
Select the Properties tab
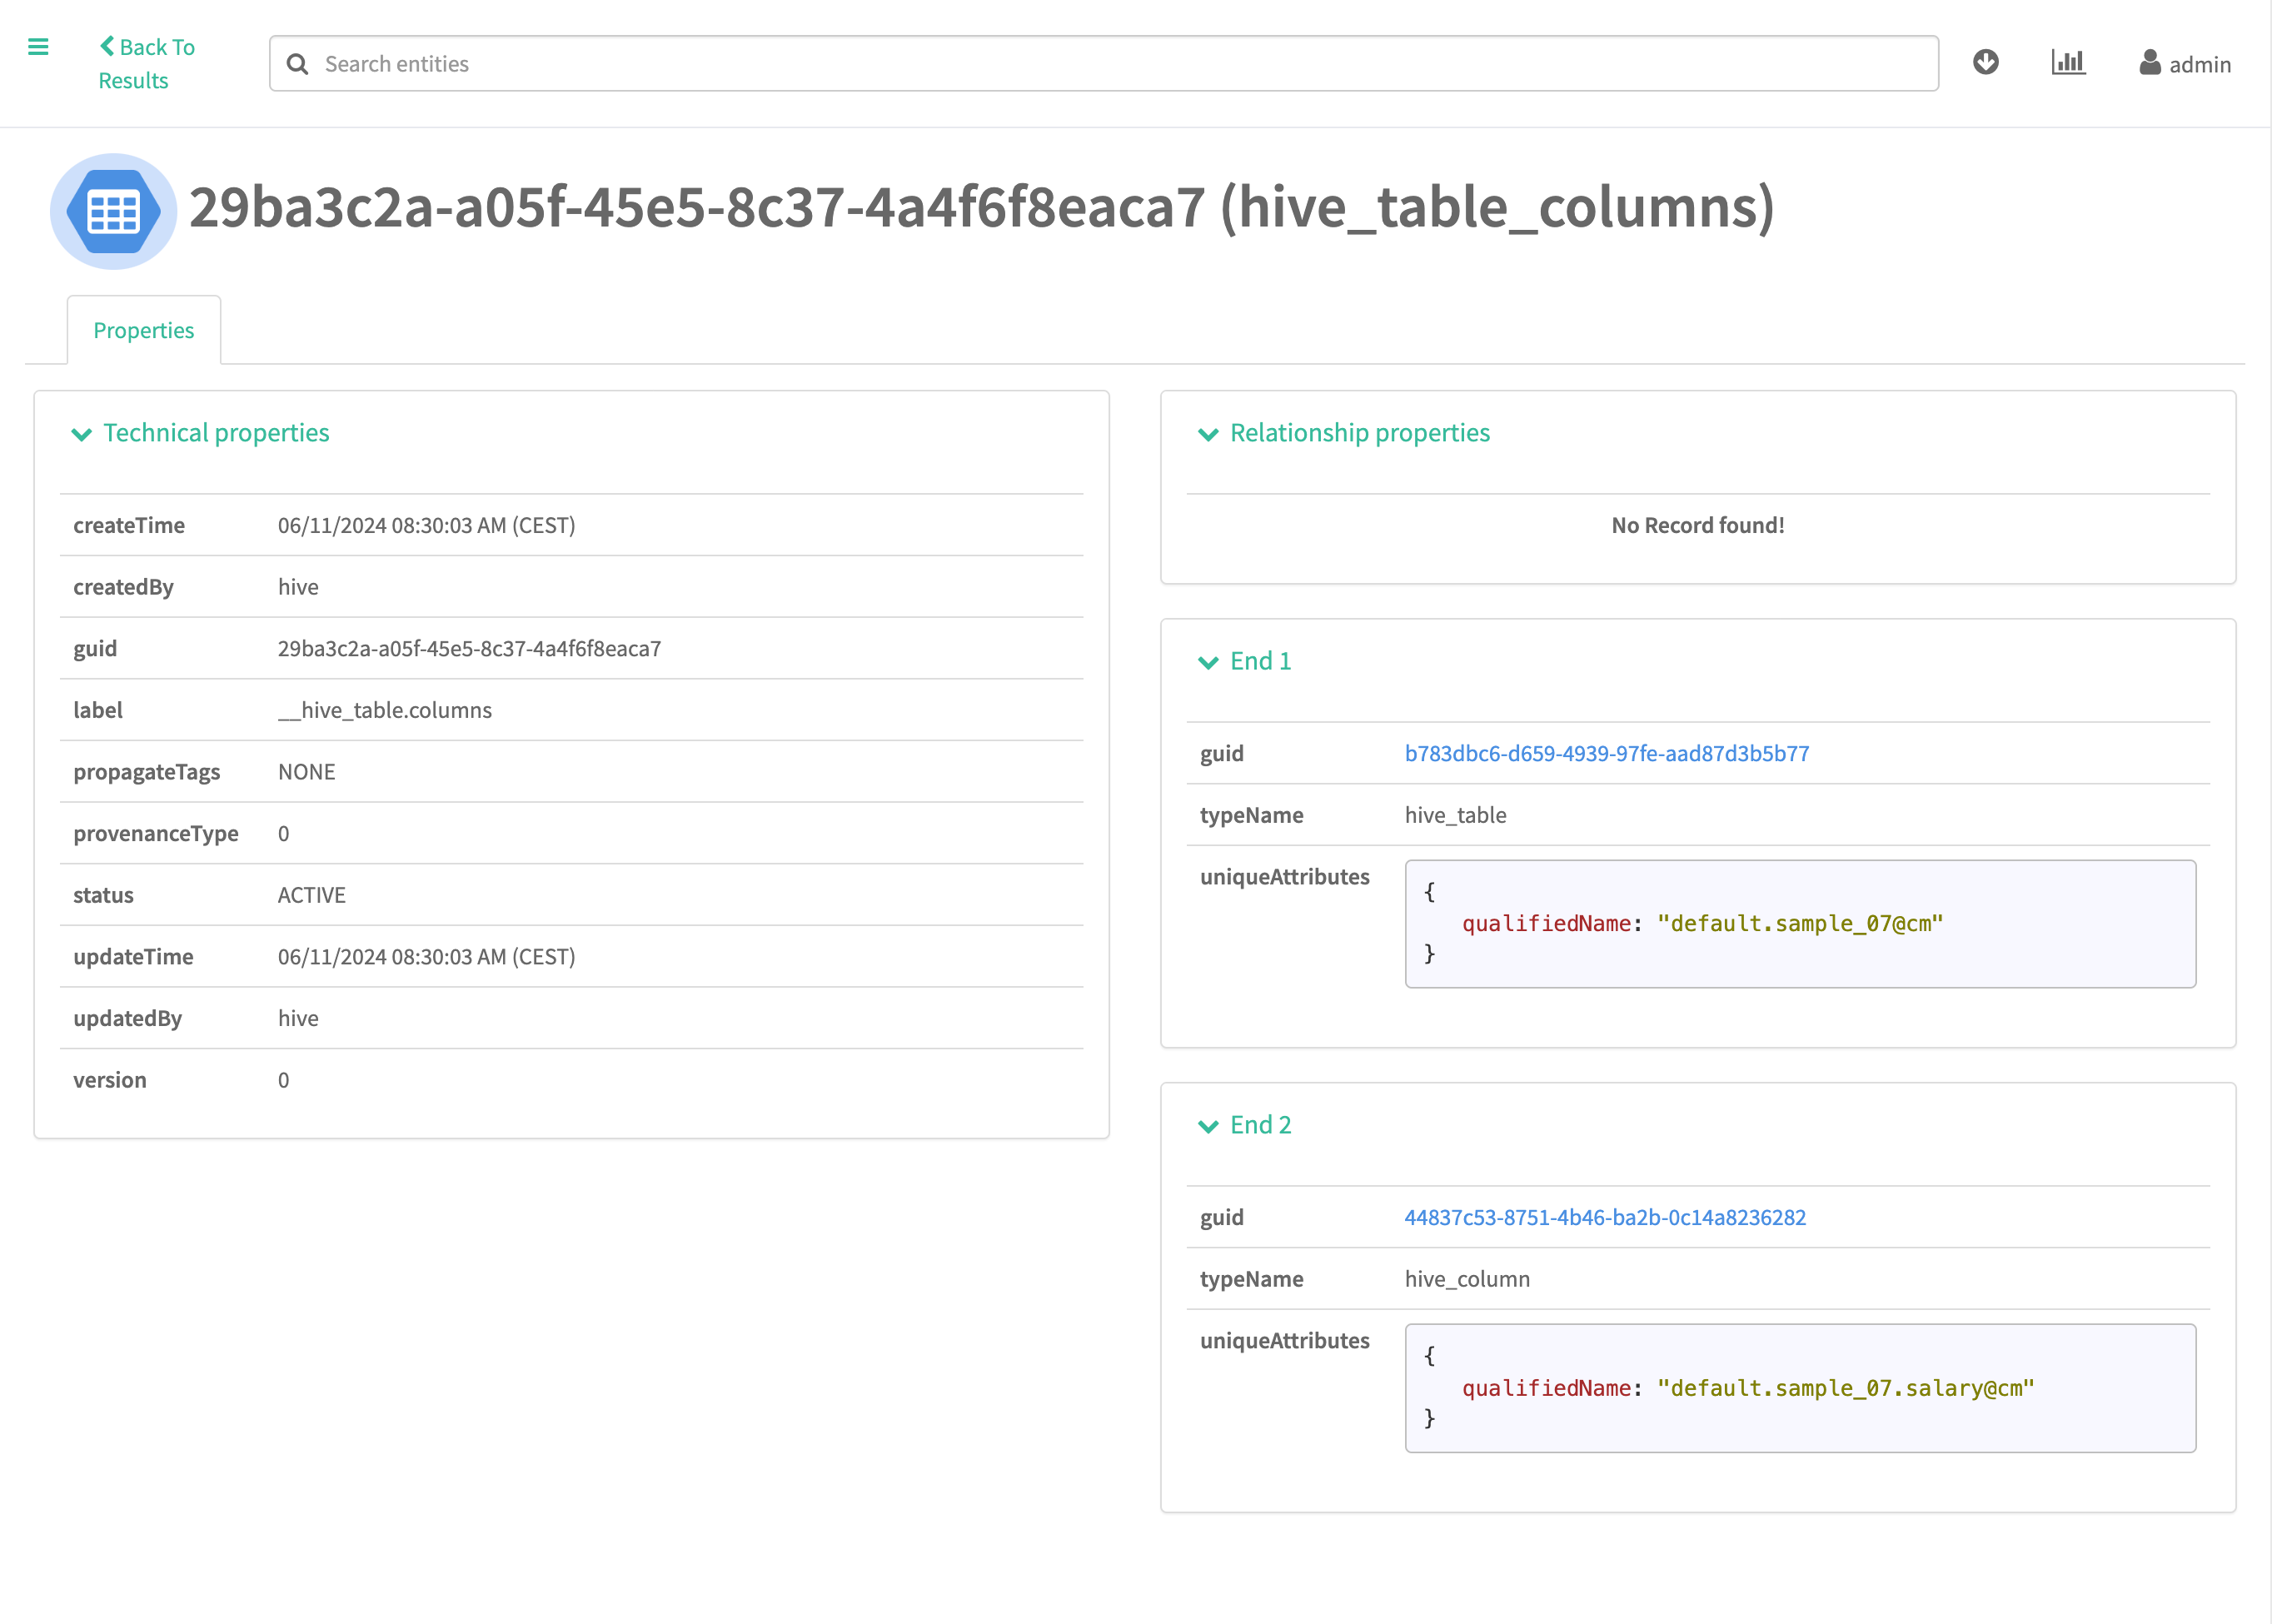(144, 330)
